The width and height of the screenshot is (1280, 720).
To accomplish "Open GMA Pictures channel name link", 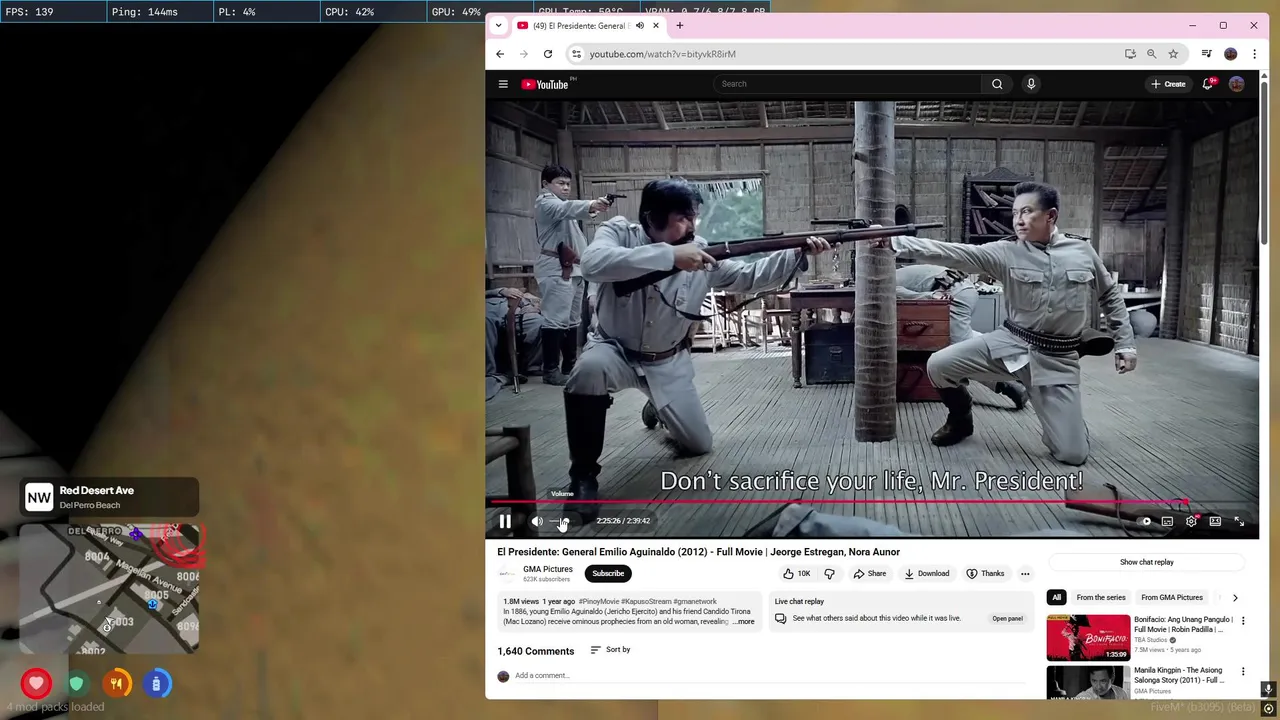I will (x=548, y=569).
